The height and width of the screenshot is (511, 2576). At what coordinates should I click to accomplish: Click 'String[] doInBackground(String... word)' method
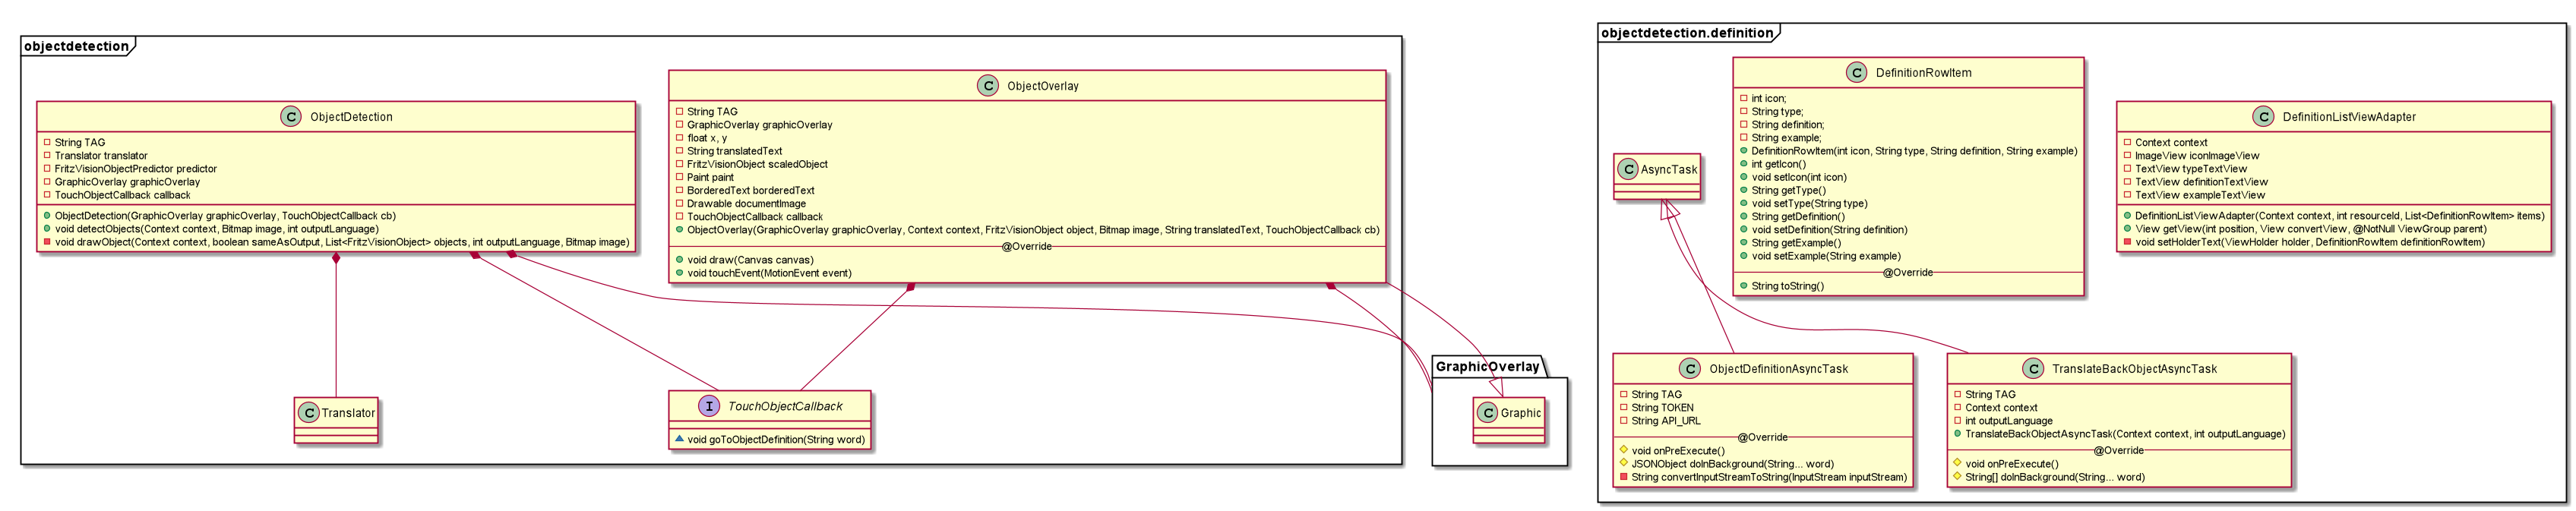click(2055, 477)
